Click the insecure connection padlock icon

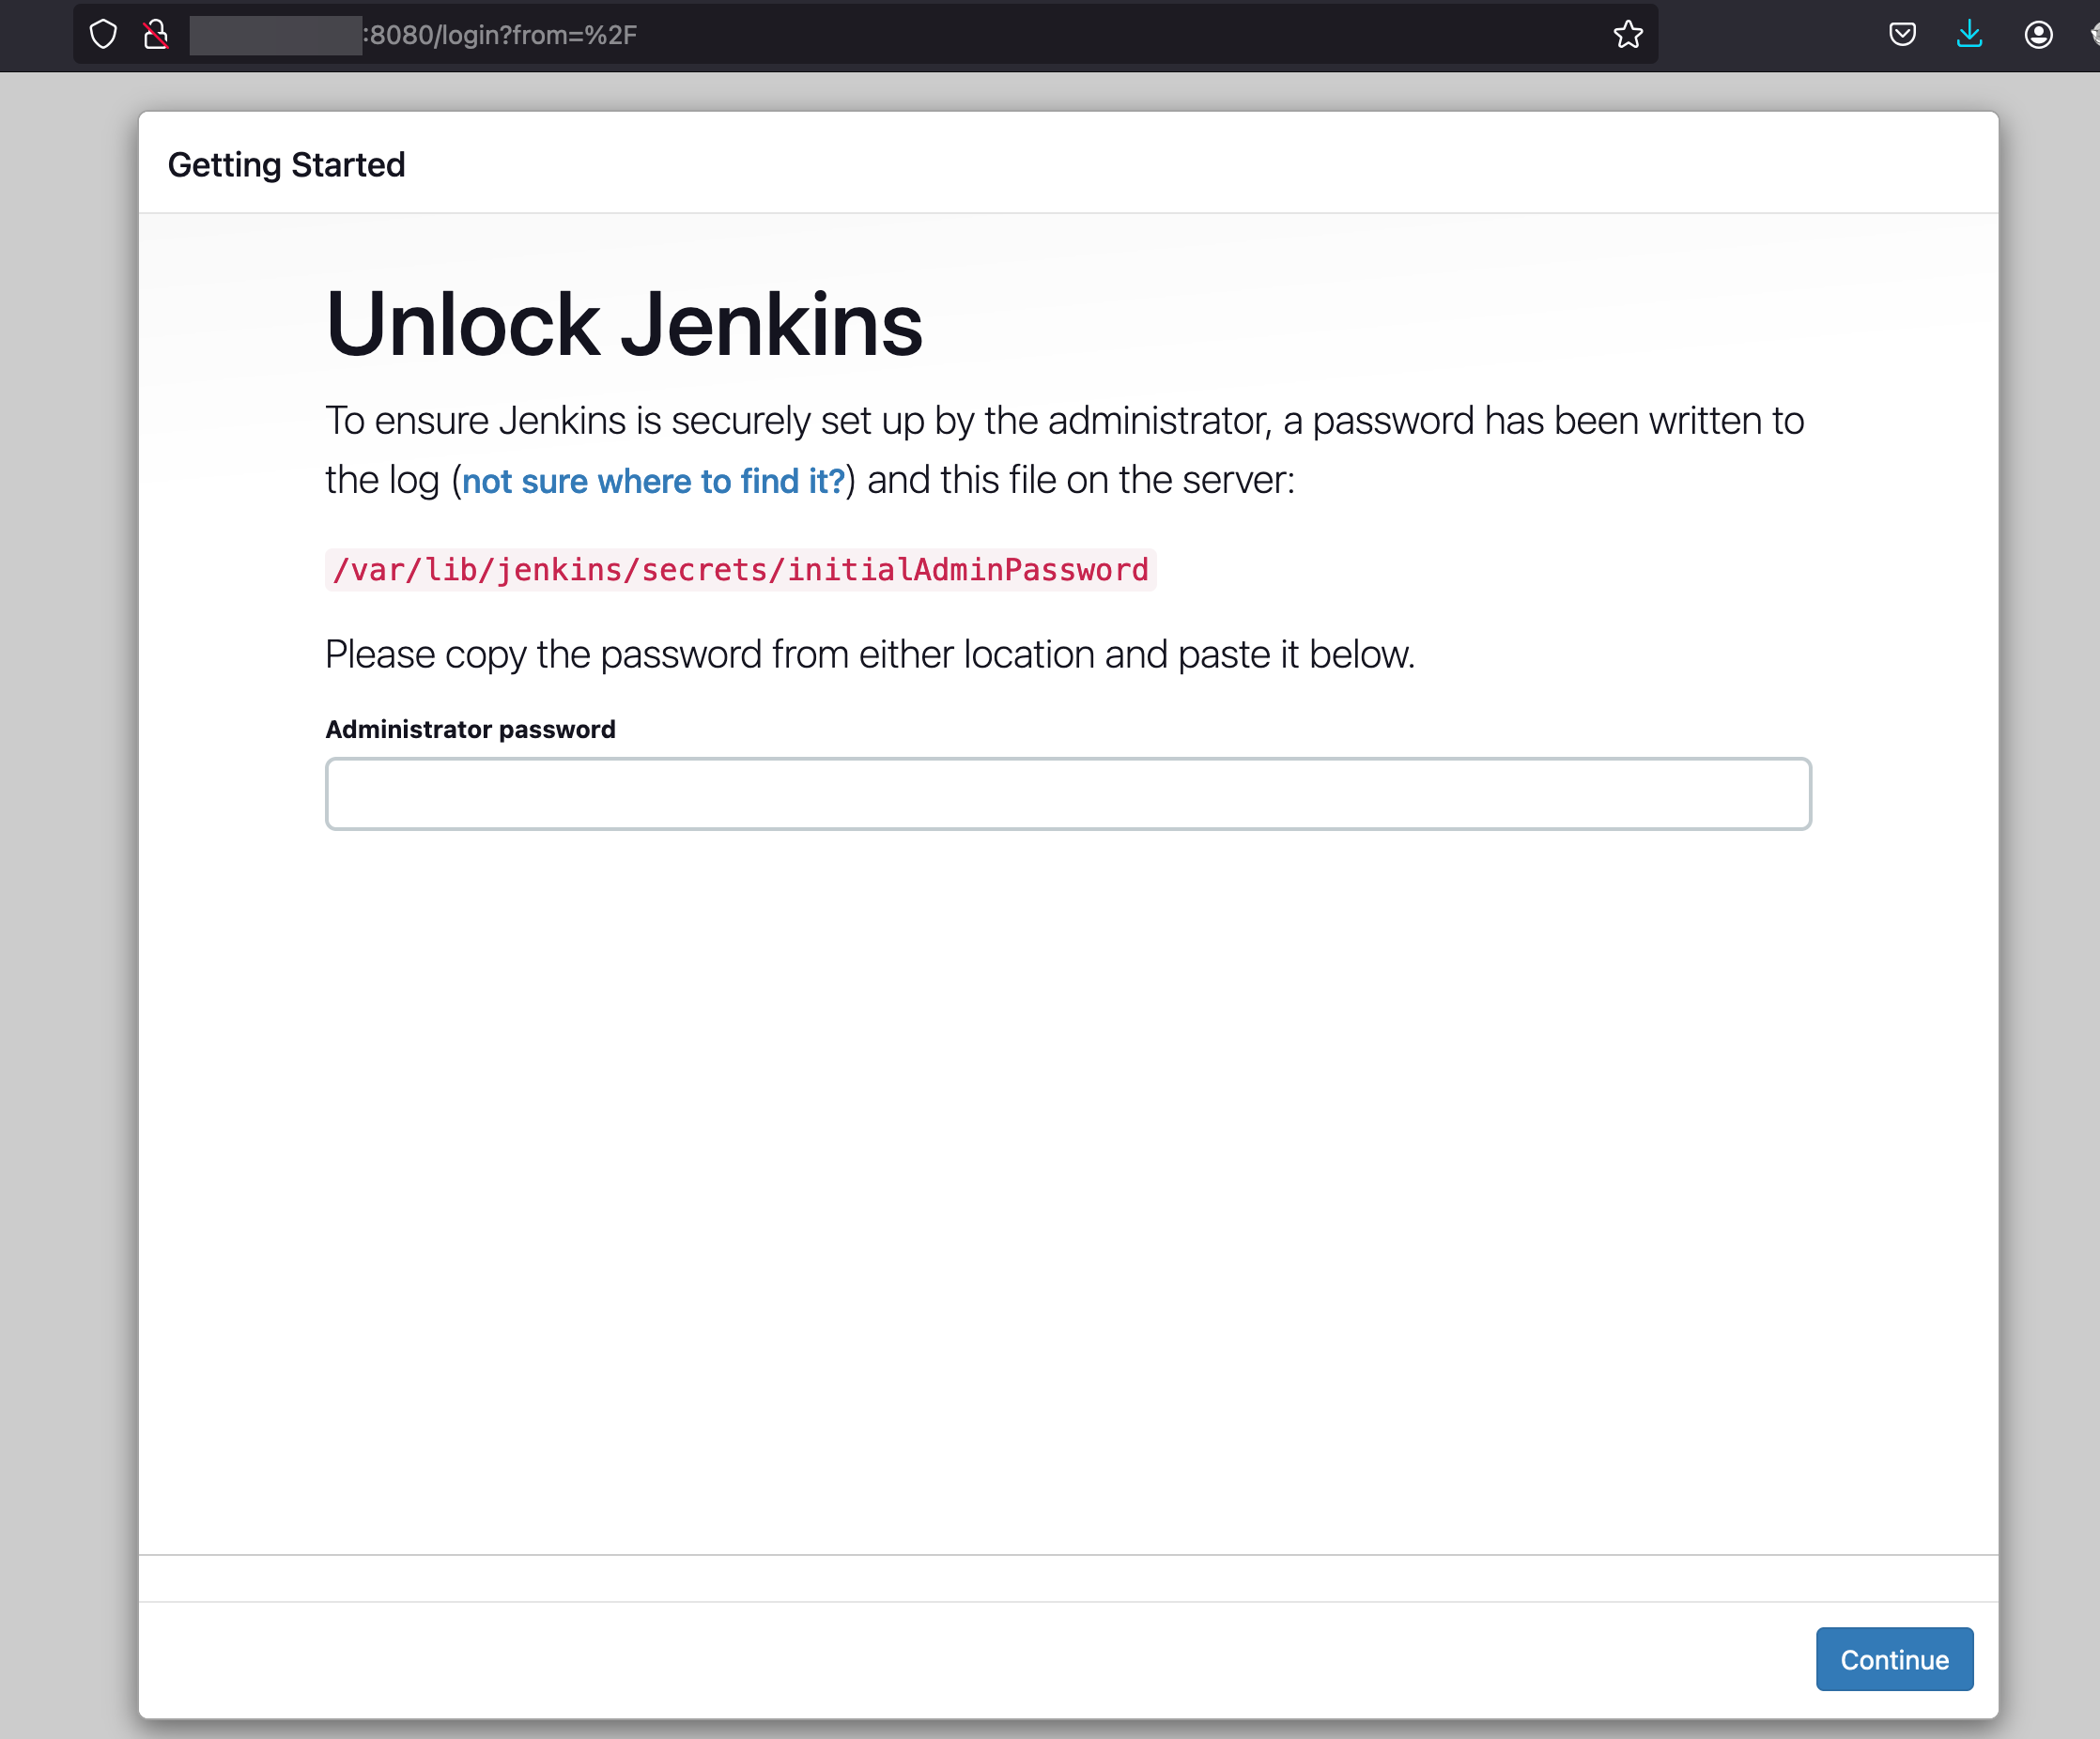pyautogui.click(x=155, y=35)
